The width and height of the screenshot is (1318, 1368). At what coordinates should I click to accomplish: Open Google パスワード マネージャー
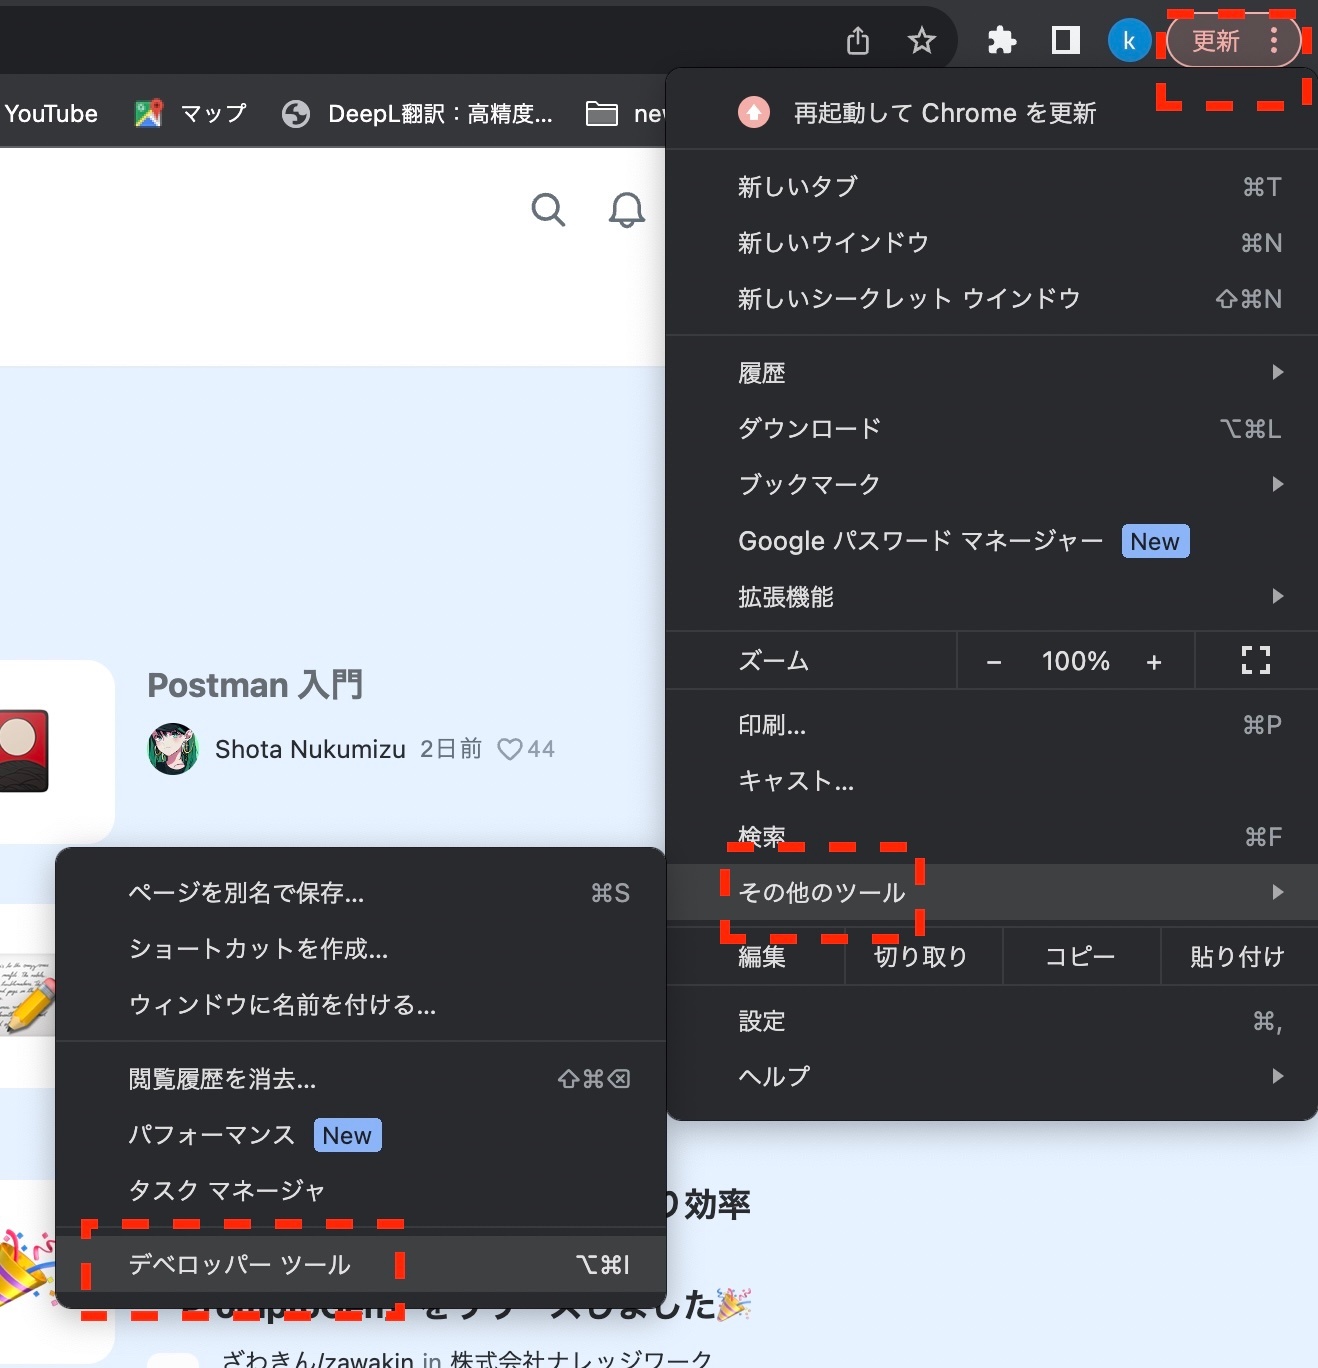[991, 540]
